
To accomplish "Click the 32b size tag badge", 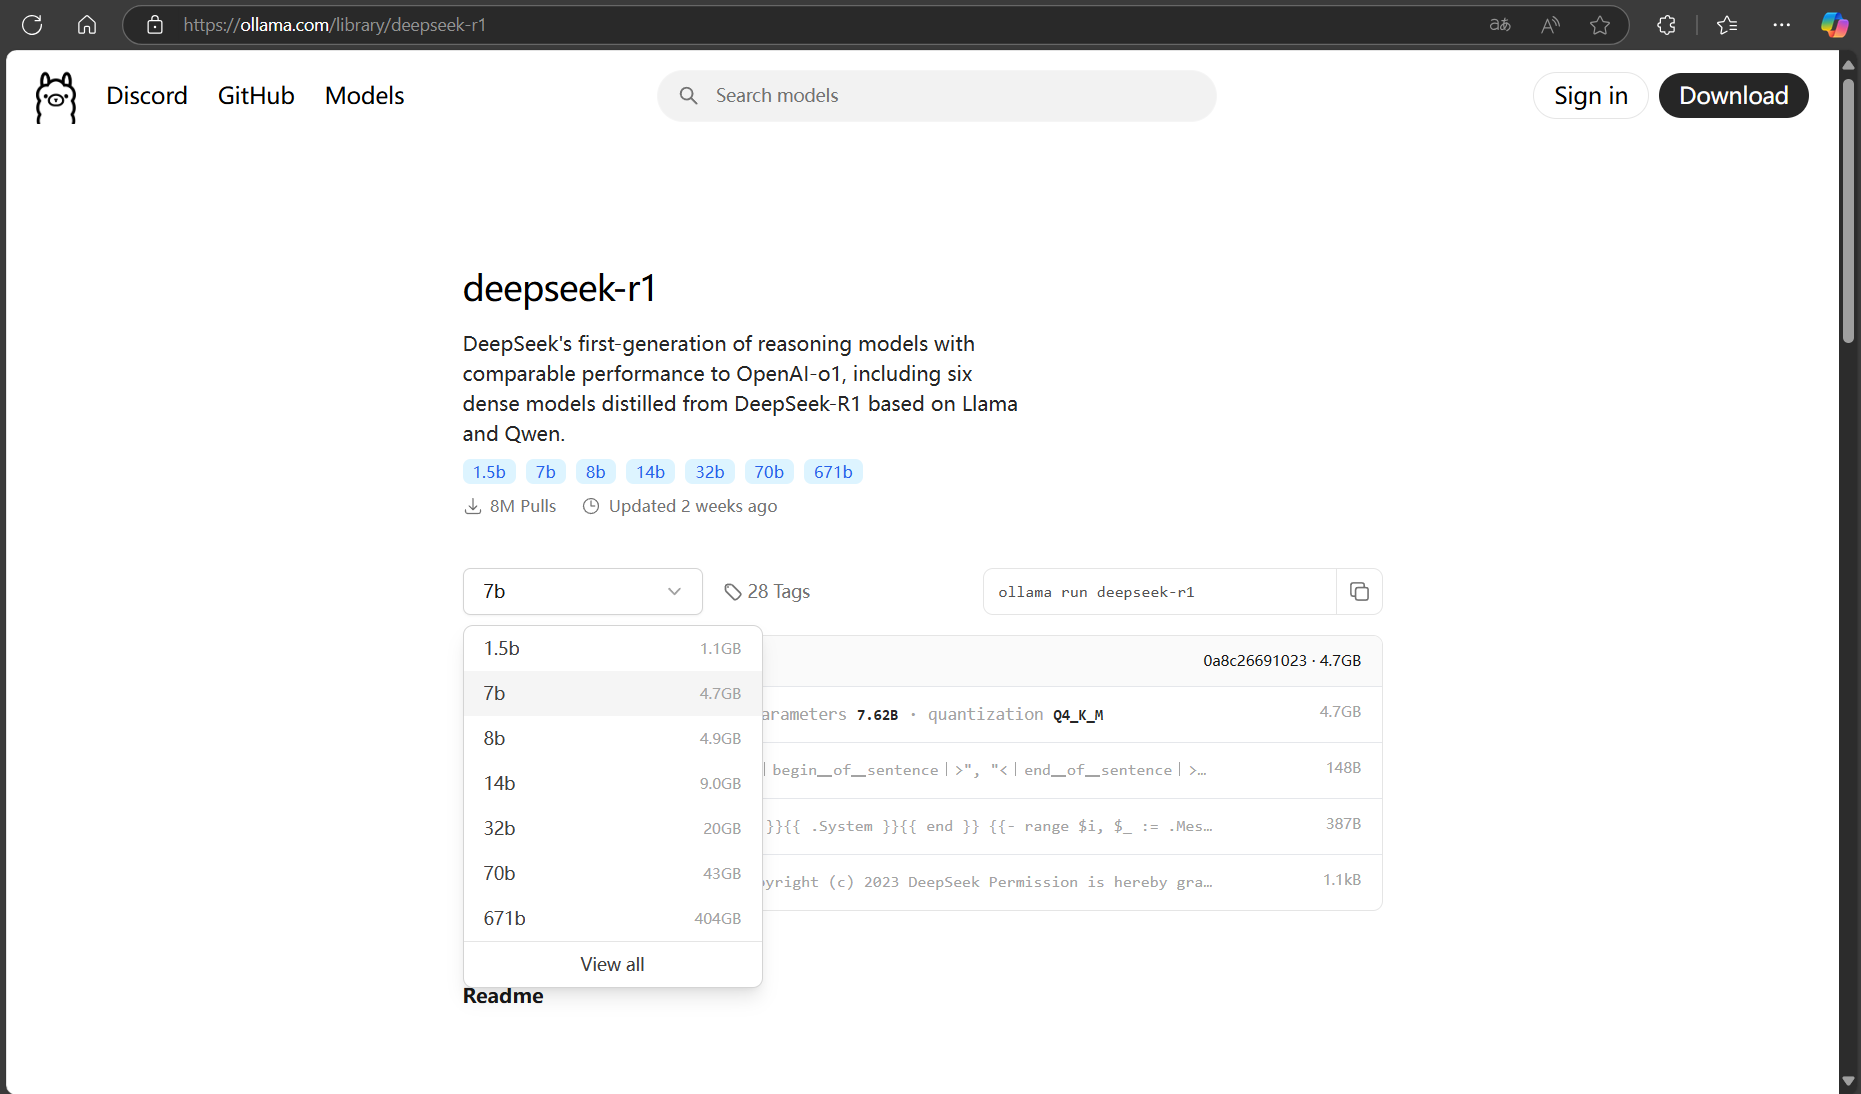I will (x=710, y=472).
